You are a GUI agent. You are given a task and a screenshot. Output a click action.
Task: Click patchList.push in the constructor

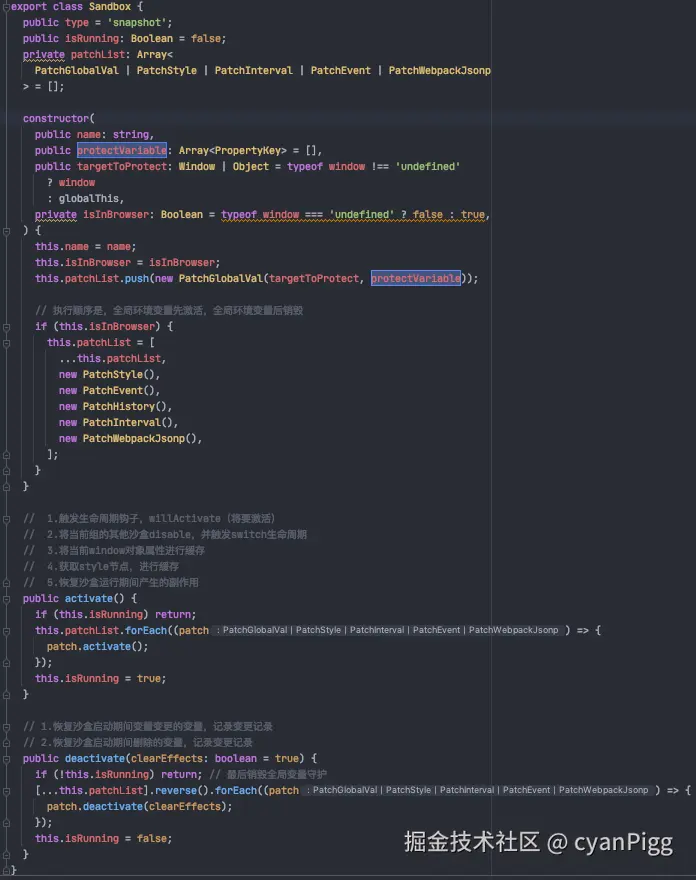tap(107, 278)
